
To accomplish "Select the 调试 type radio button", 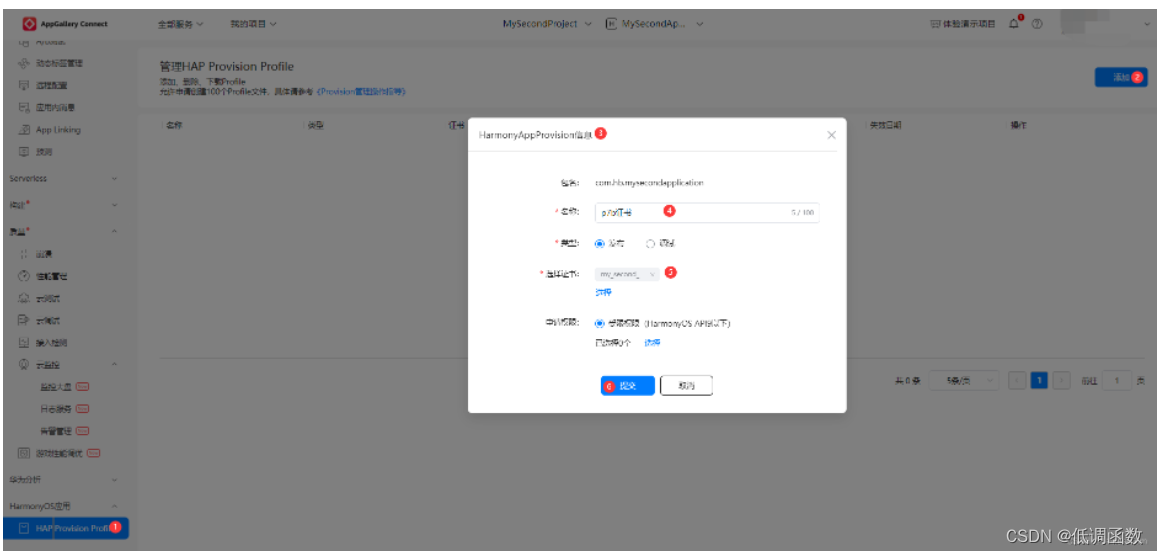I will click(x=650, y=244).
